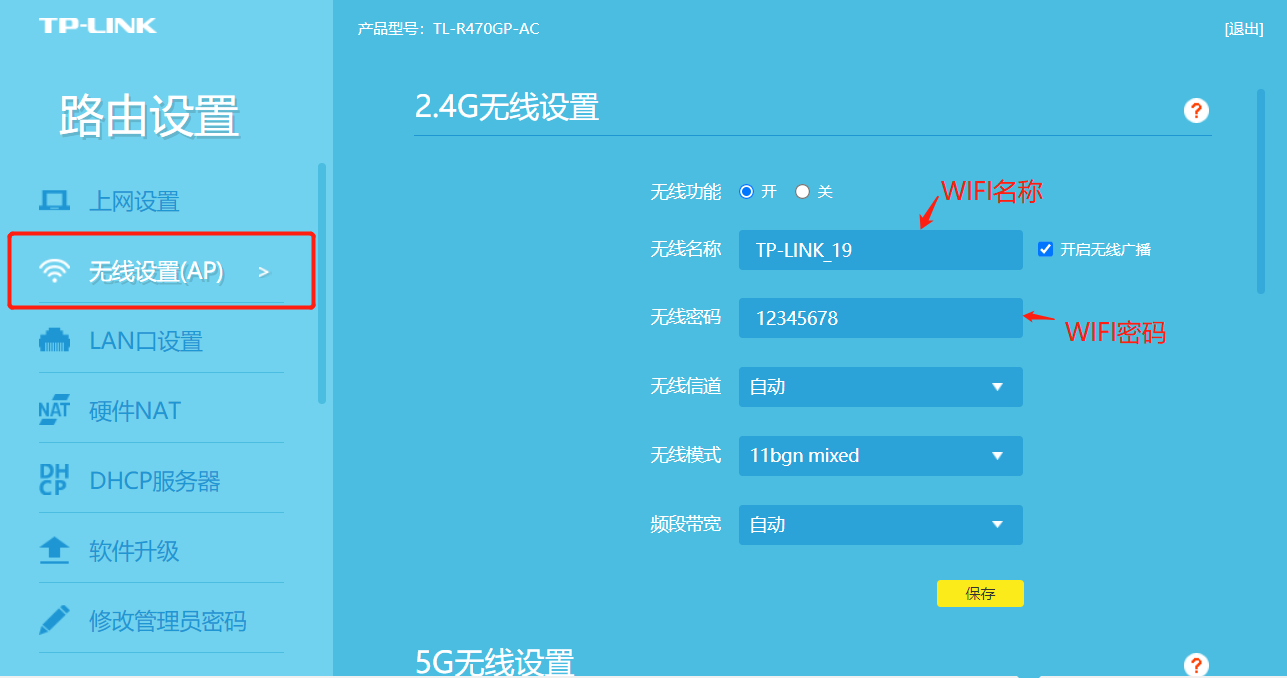
Task: Click the yellow 保存 button
Action: [980, 593]
